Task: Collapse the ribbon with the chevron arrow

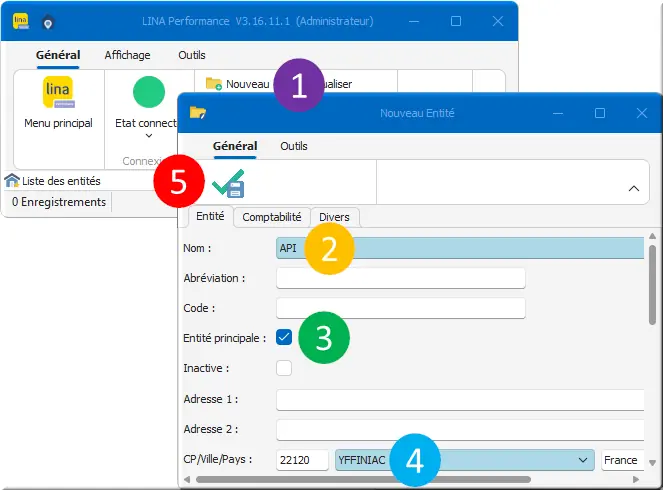Action: pos(633,189)
